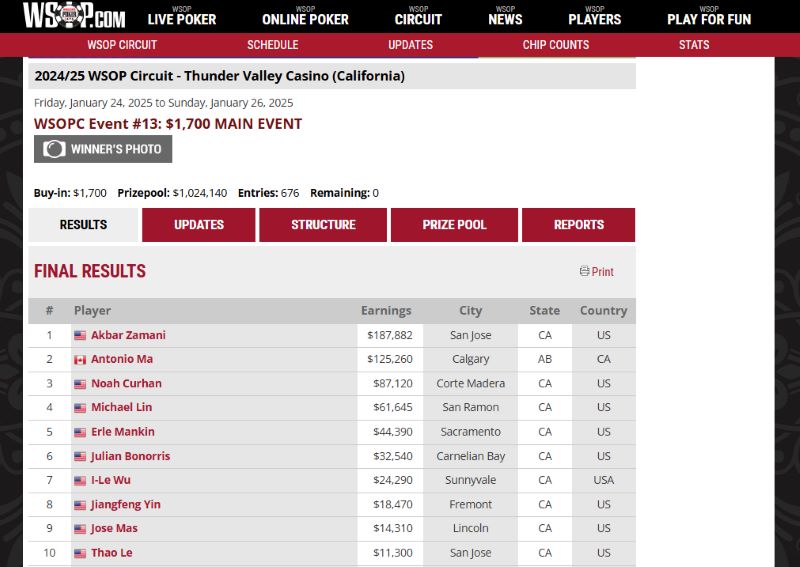The image size is (800, 567).
Task: Click the flag icon beside Thao Le
Action: (80, 553)
